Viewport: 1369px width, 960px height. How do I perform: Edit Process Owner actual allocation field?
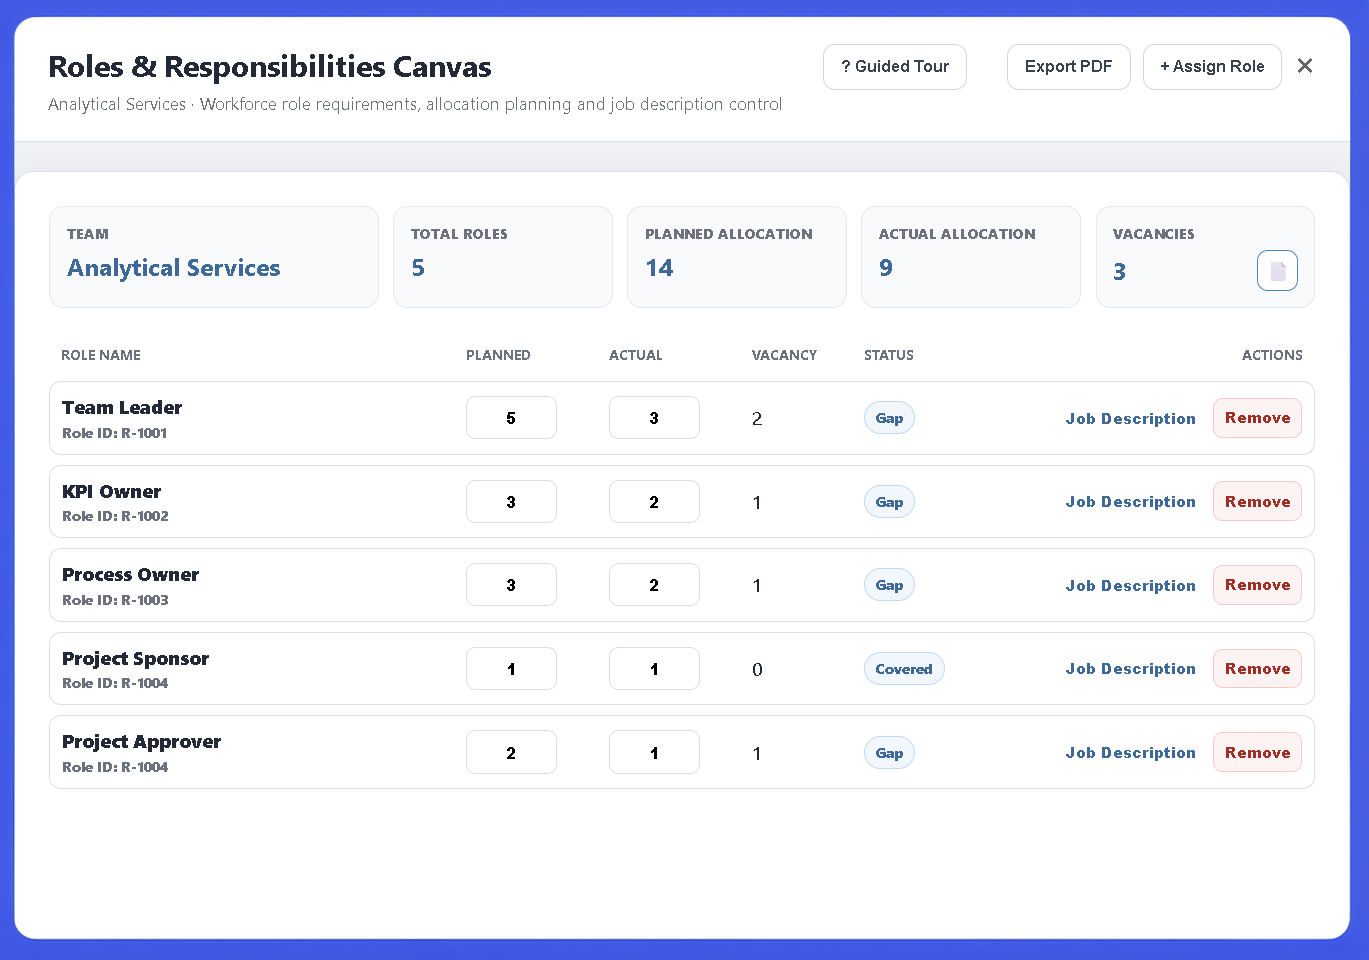(x=654, y=585)
